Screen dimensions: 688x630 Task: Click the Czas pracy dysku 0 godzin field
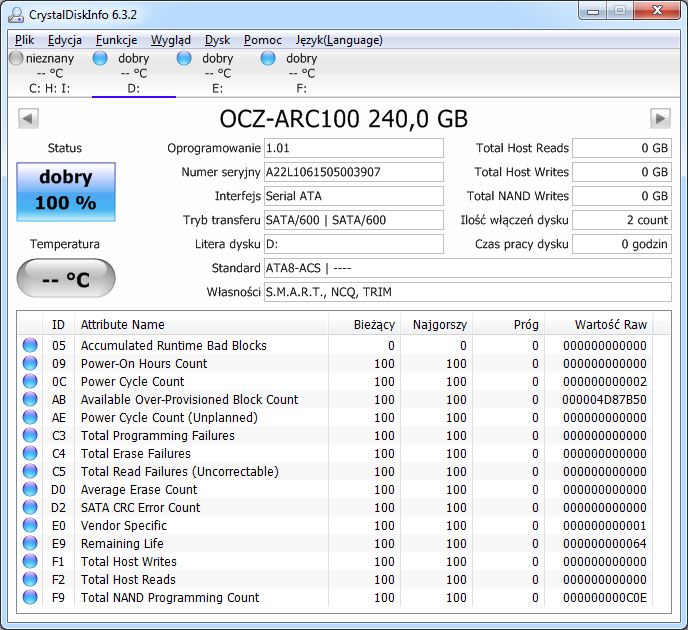[x=622, y=244]
